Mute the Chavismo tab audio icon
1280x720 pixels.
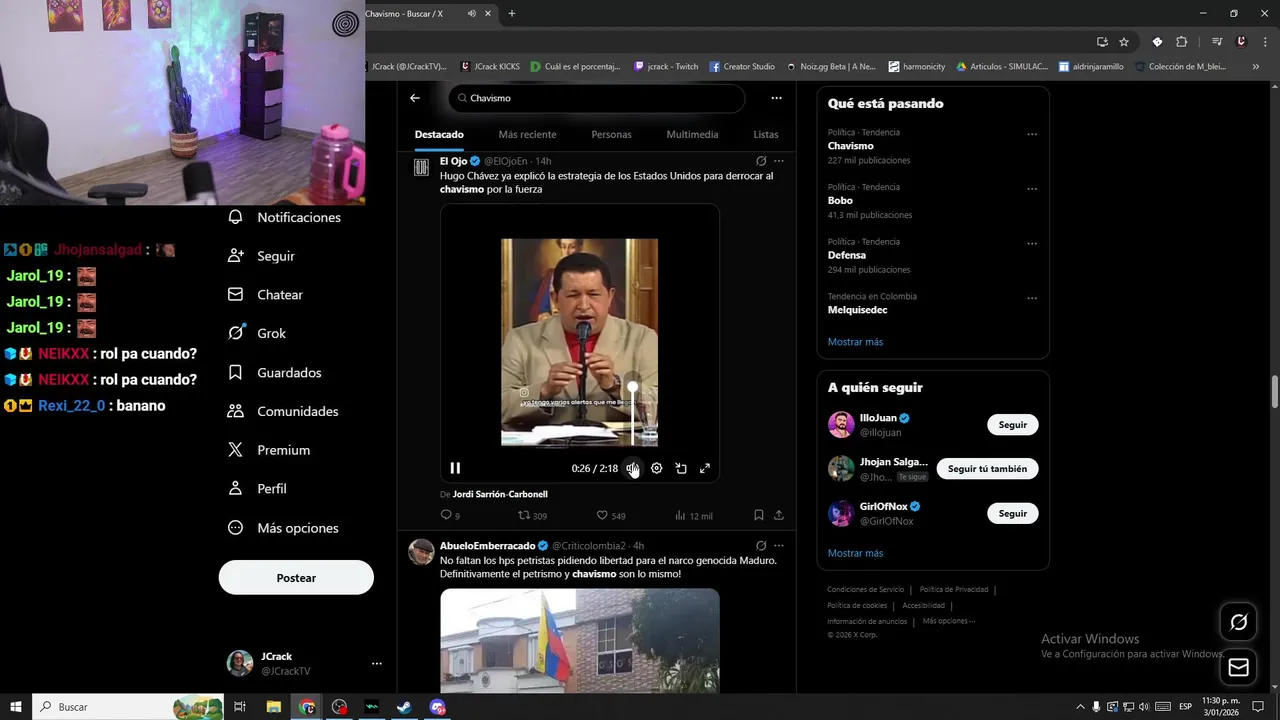coord(472,14)
